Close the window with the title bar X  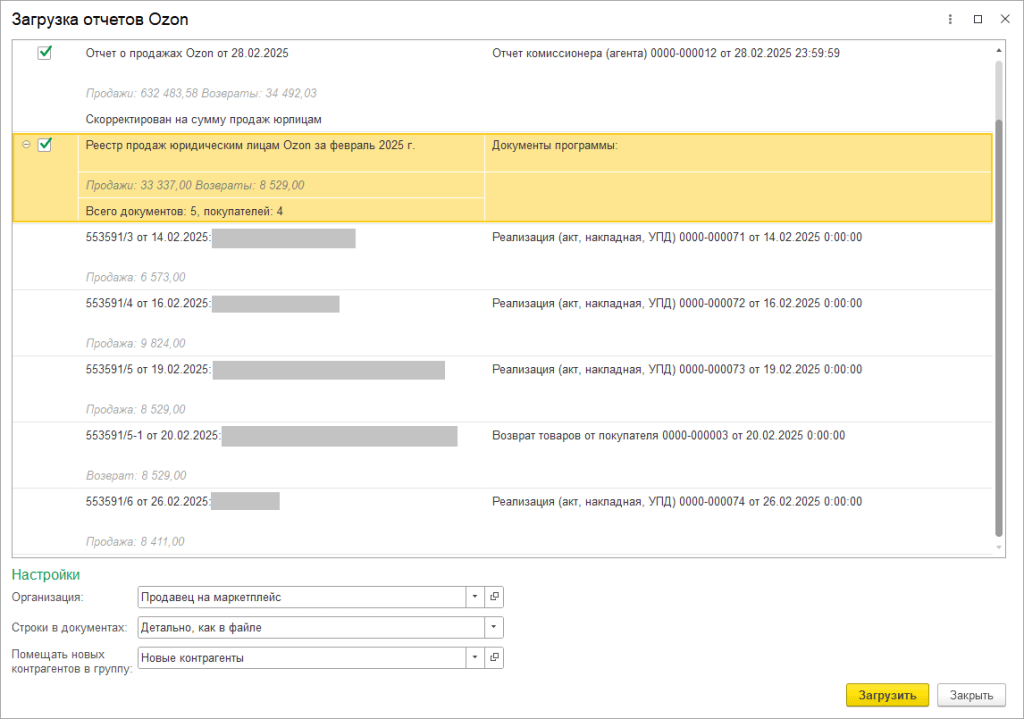point(1004,19)
